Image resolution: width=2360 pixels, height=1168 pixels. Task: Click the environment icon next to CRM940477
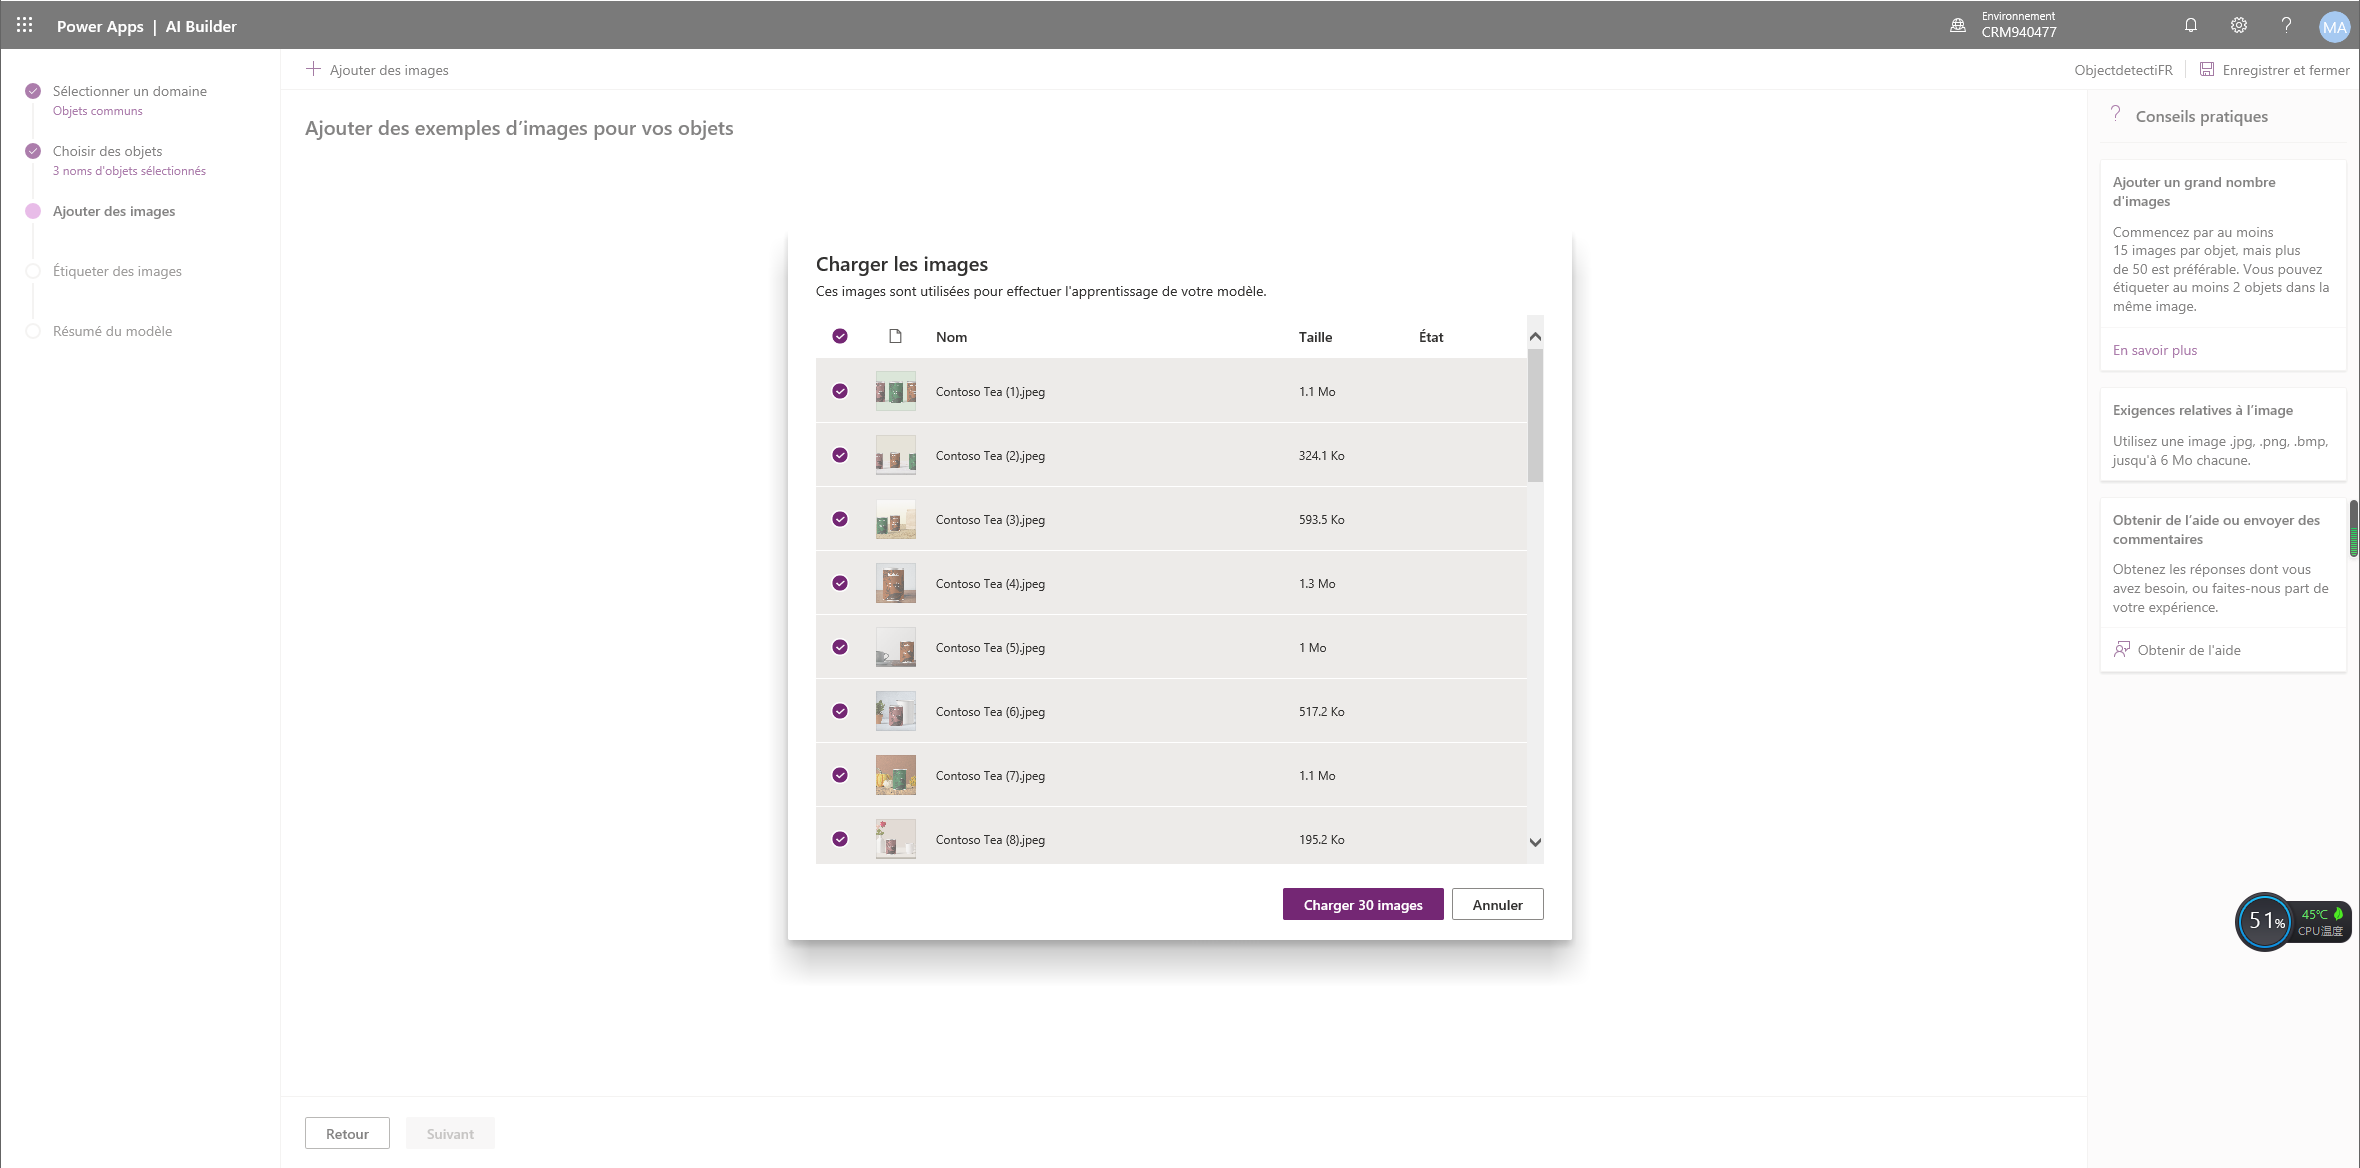coord(1957,26)
